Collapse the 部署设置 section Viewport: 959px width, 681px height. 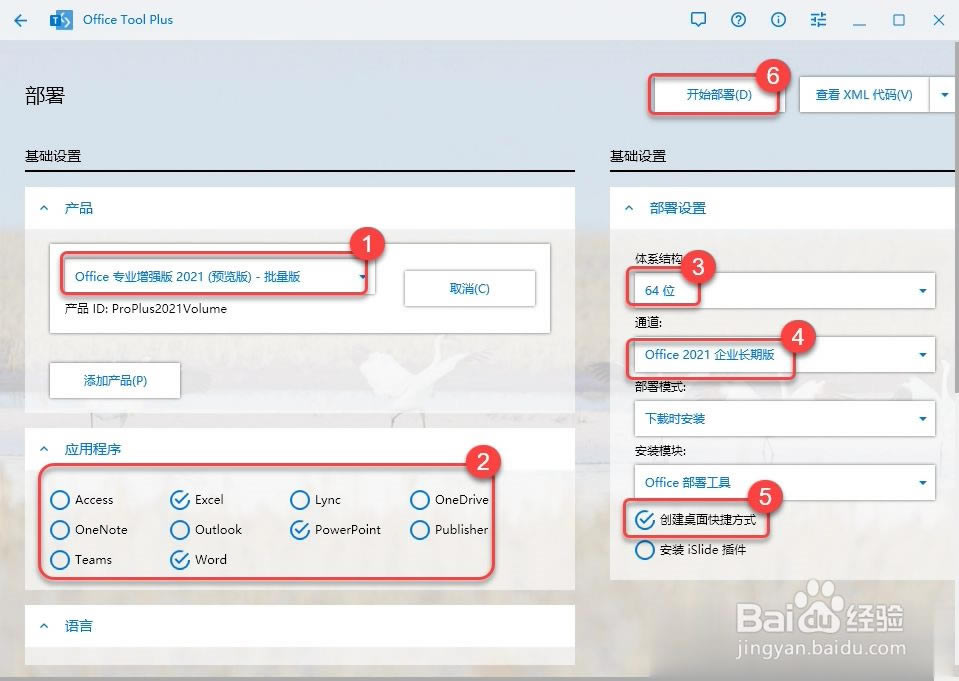(x=629, y=208)
